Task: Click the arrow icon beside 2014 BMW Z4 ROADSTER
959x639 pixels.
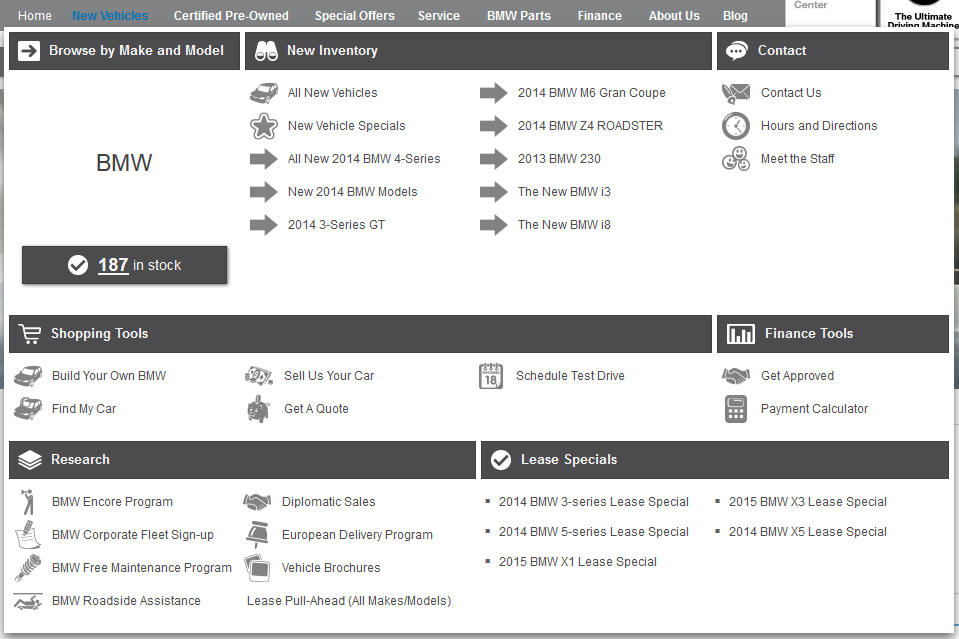Action: coord(494,126)
